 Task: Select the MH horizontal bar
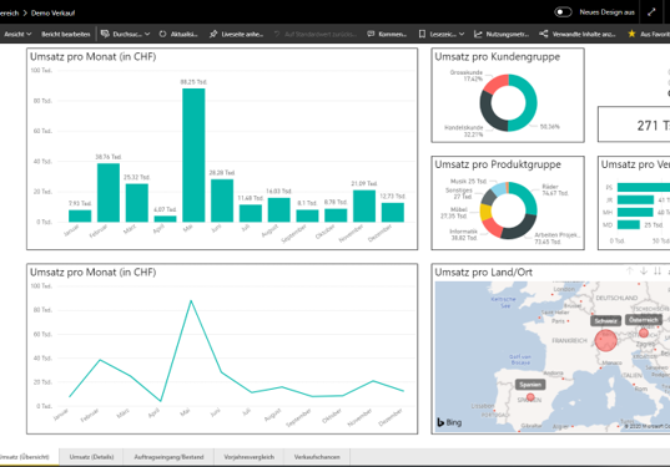coord(635,212)
